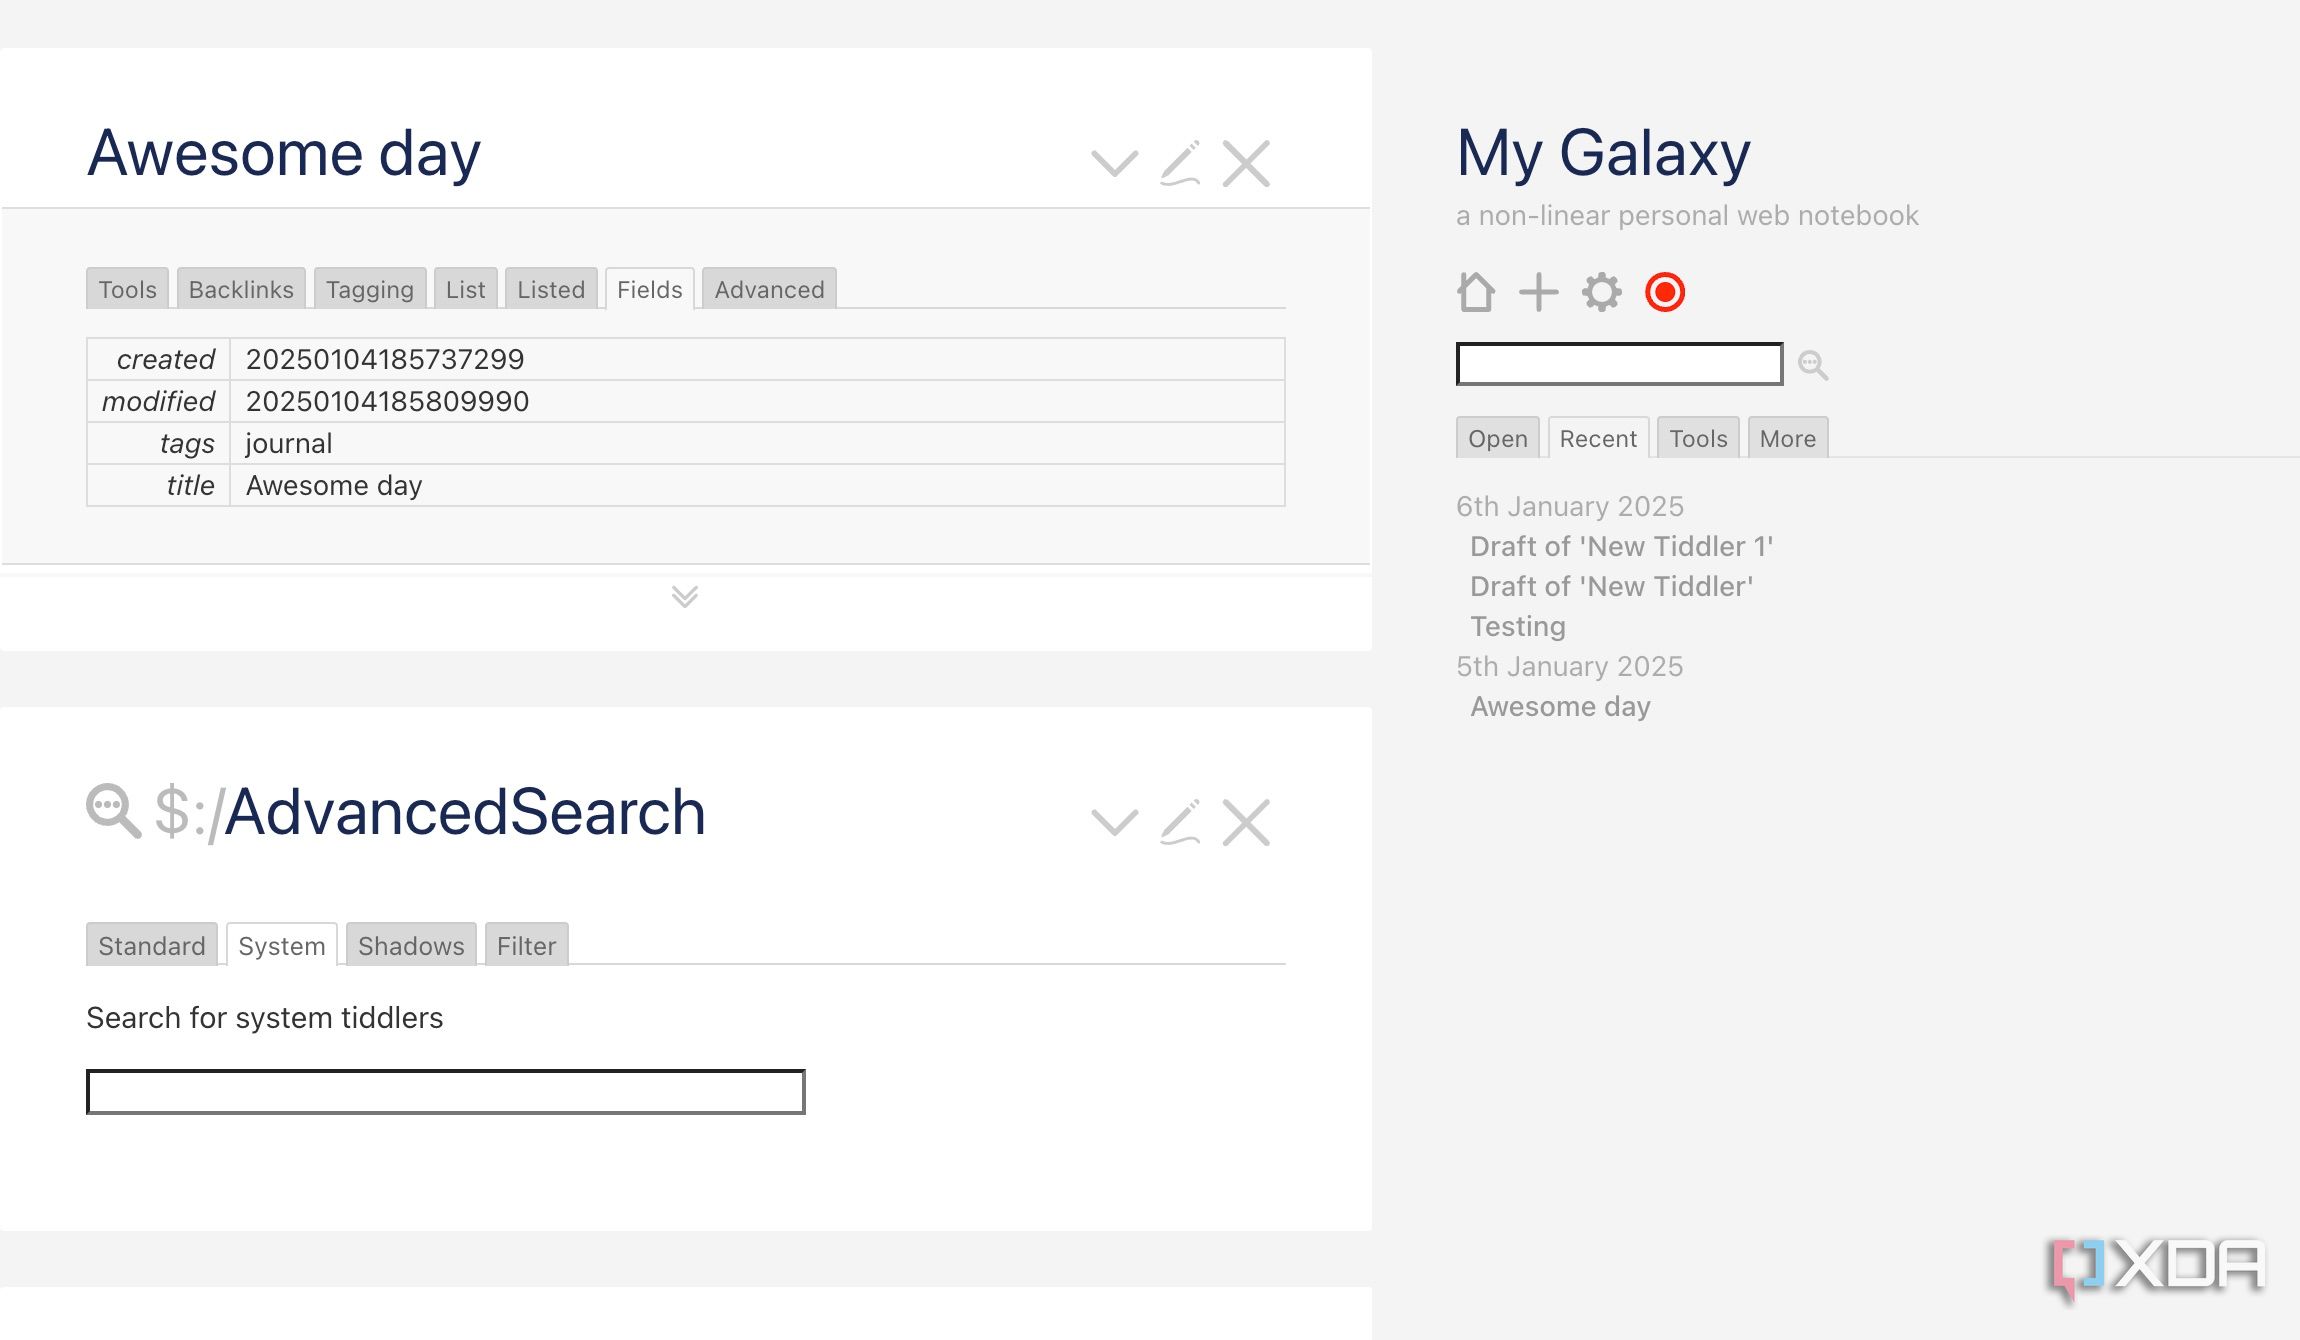Image resolution: width=2300 pixels, height=1340 pixels.
Task: Select the Standard tab in AdvancedSearch
Action: click(151, 945)
